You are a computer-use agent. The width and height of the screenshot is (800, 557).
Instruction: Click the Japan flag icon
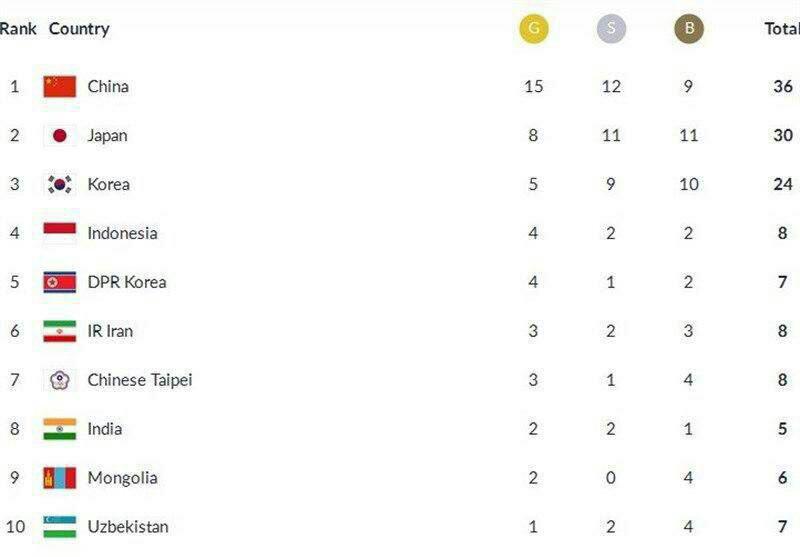pyautogui.click(x=60, y=135)
